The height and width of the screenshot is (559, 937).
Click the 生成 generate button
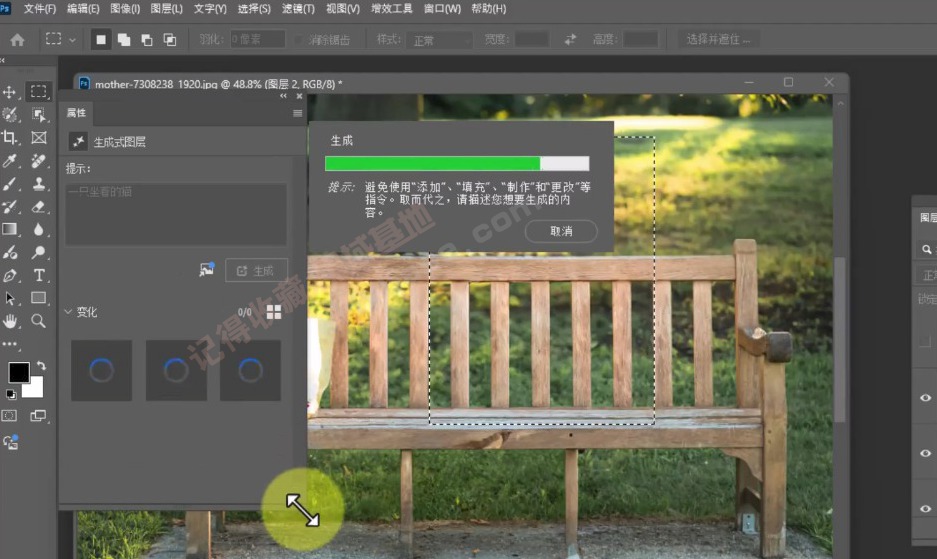[x=256, y=271]
